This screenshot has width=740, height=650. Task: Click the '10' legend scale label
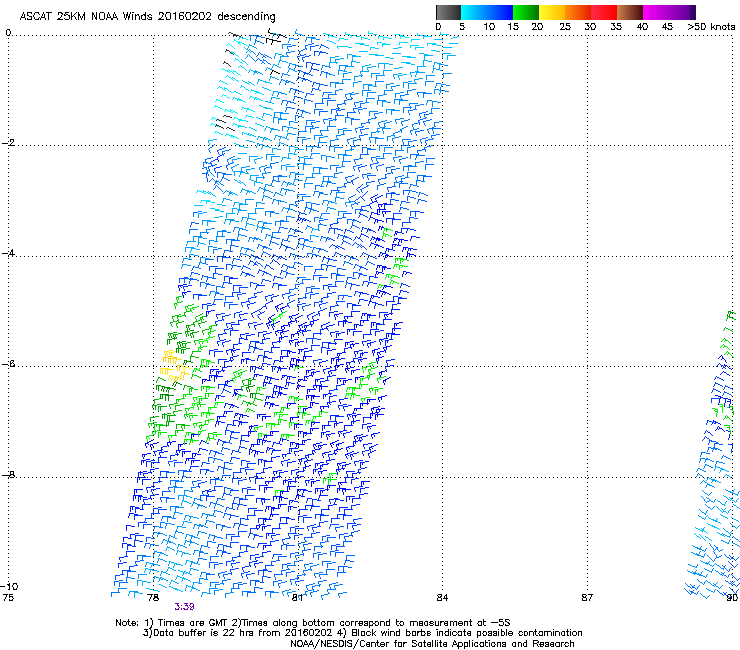[489, 27]
